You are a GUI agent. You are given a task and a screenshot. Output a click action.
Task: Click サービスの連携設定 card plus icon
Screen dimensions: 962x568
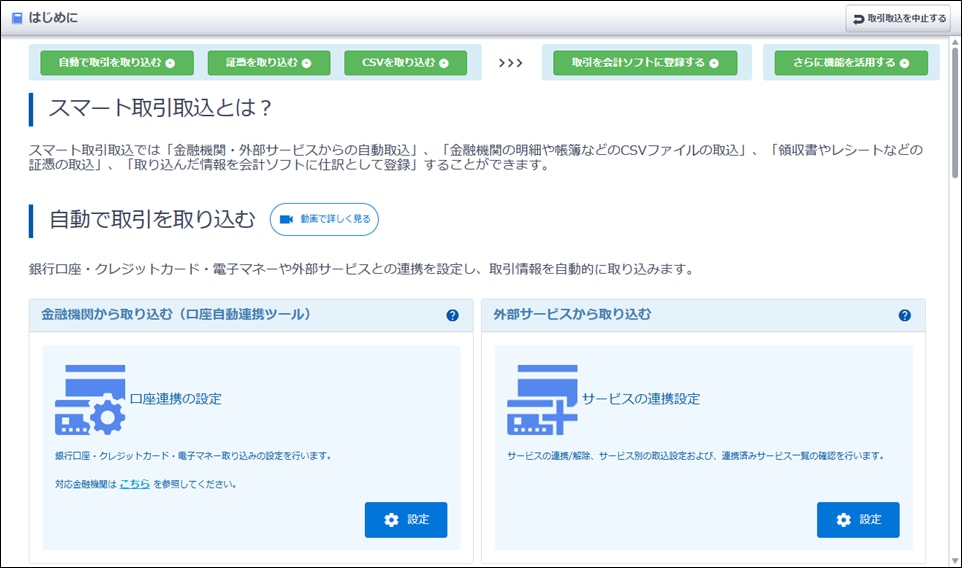click(542, 399)
